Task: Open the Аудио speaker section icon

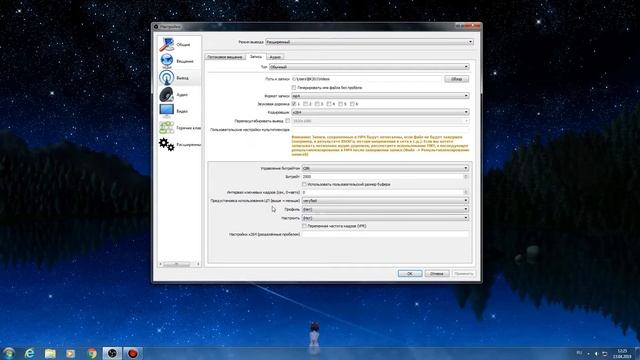Action: click(x=167, y=94)
